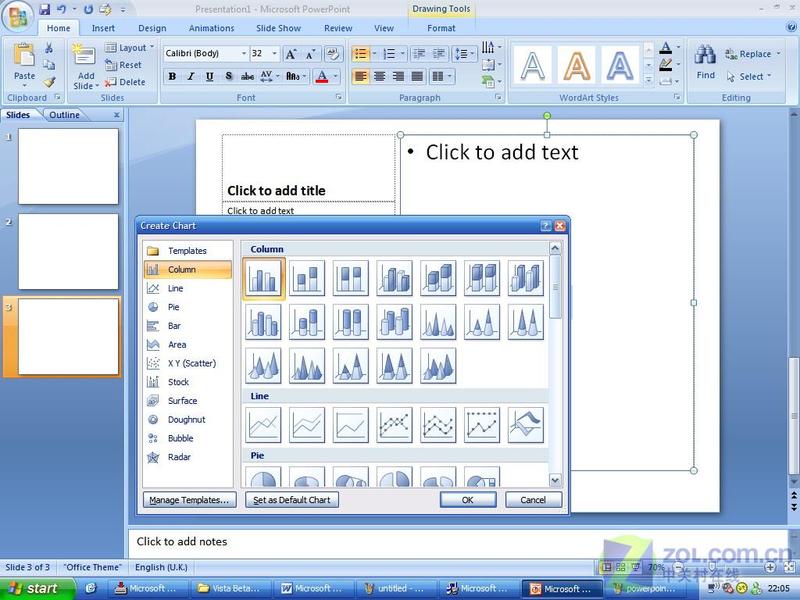Image resolution: width=800 pixels, height=600 pixels.
Task: Open the Slide Show ribbon tab
Action: (279, 28)
